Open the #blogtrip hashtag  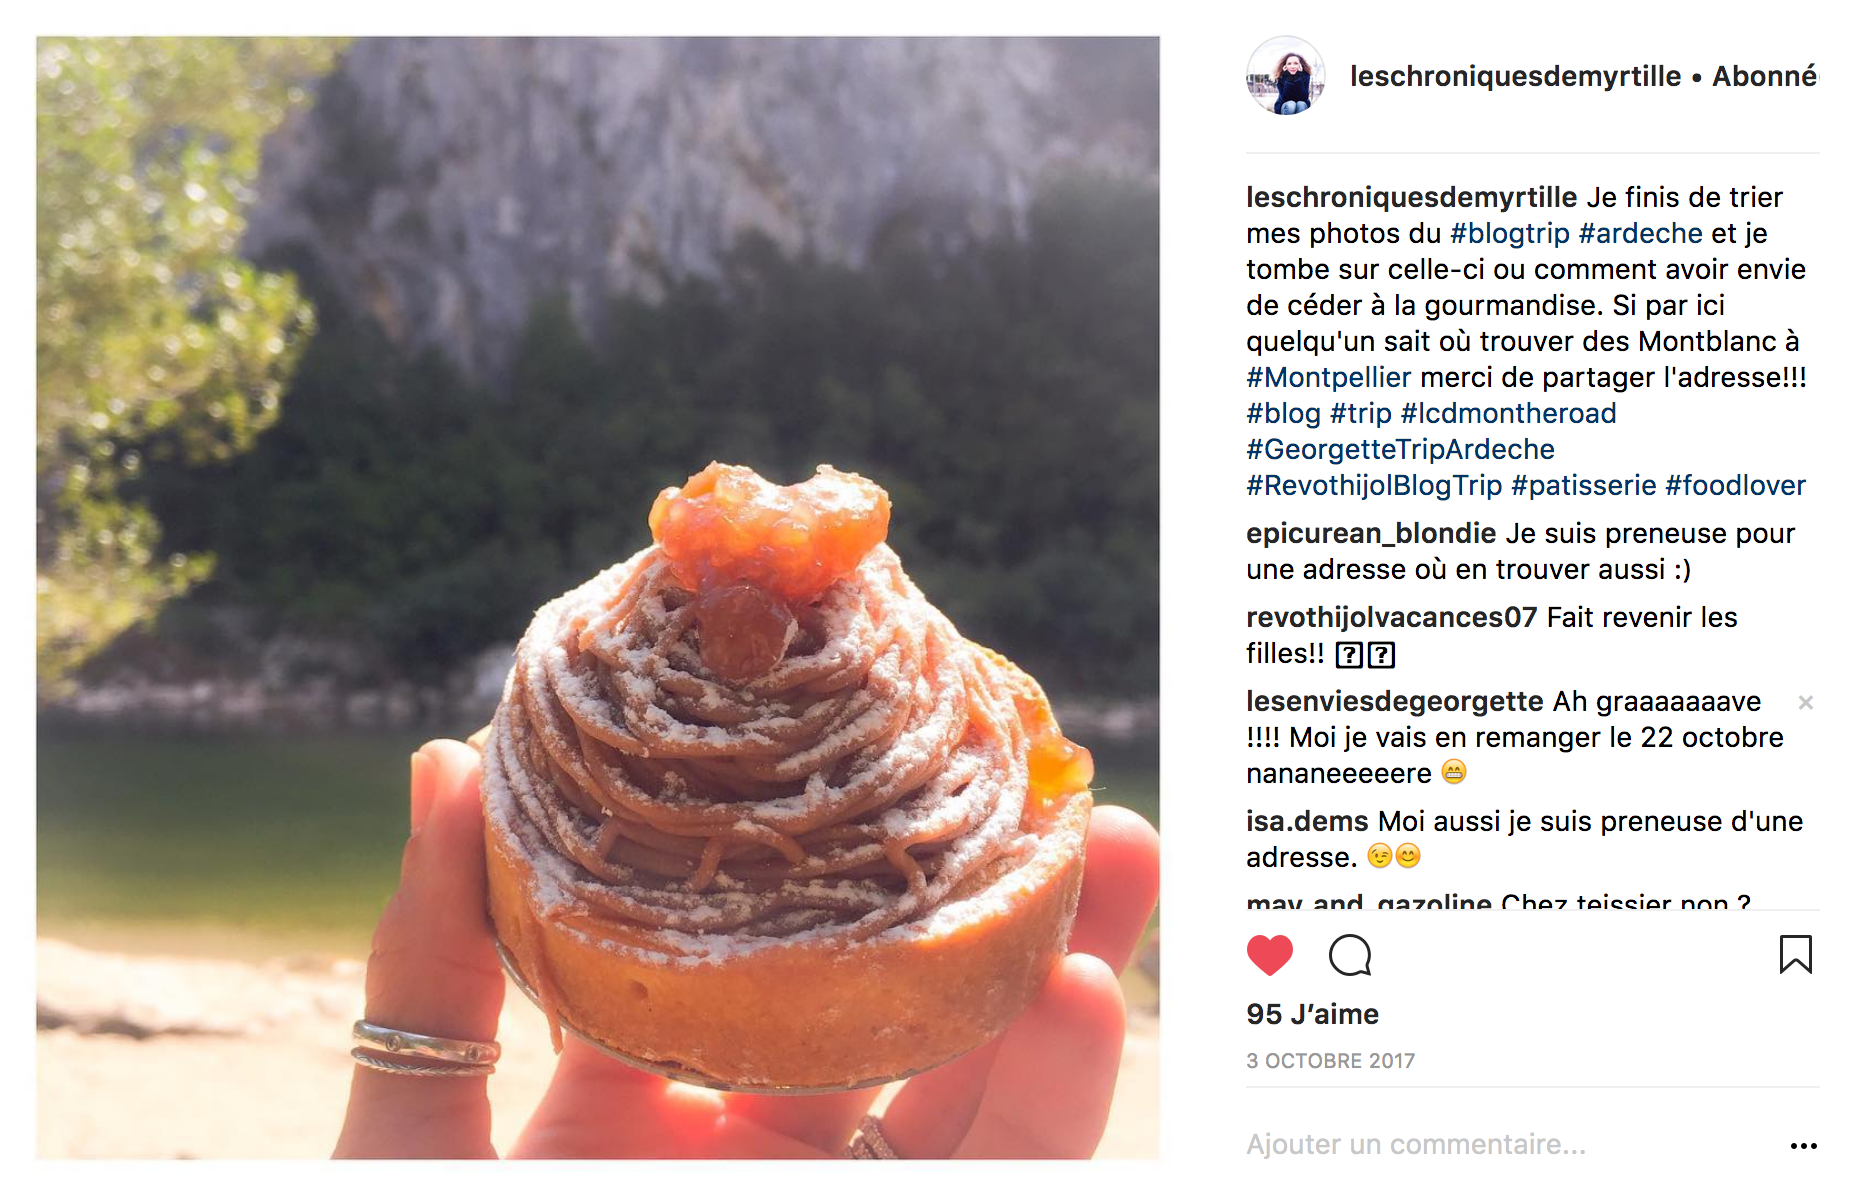point(1510,234)
